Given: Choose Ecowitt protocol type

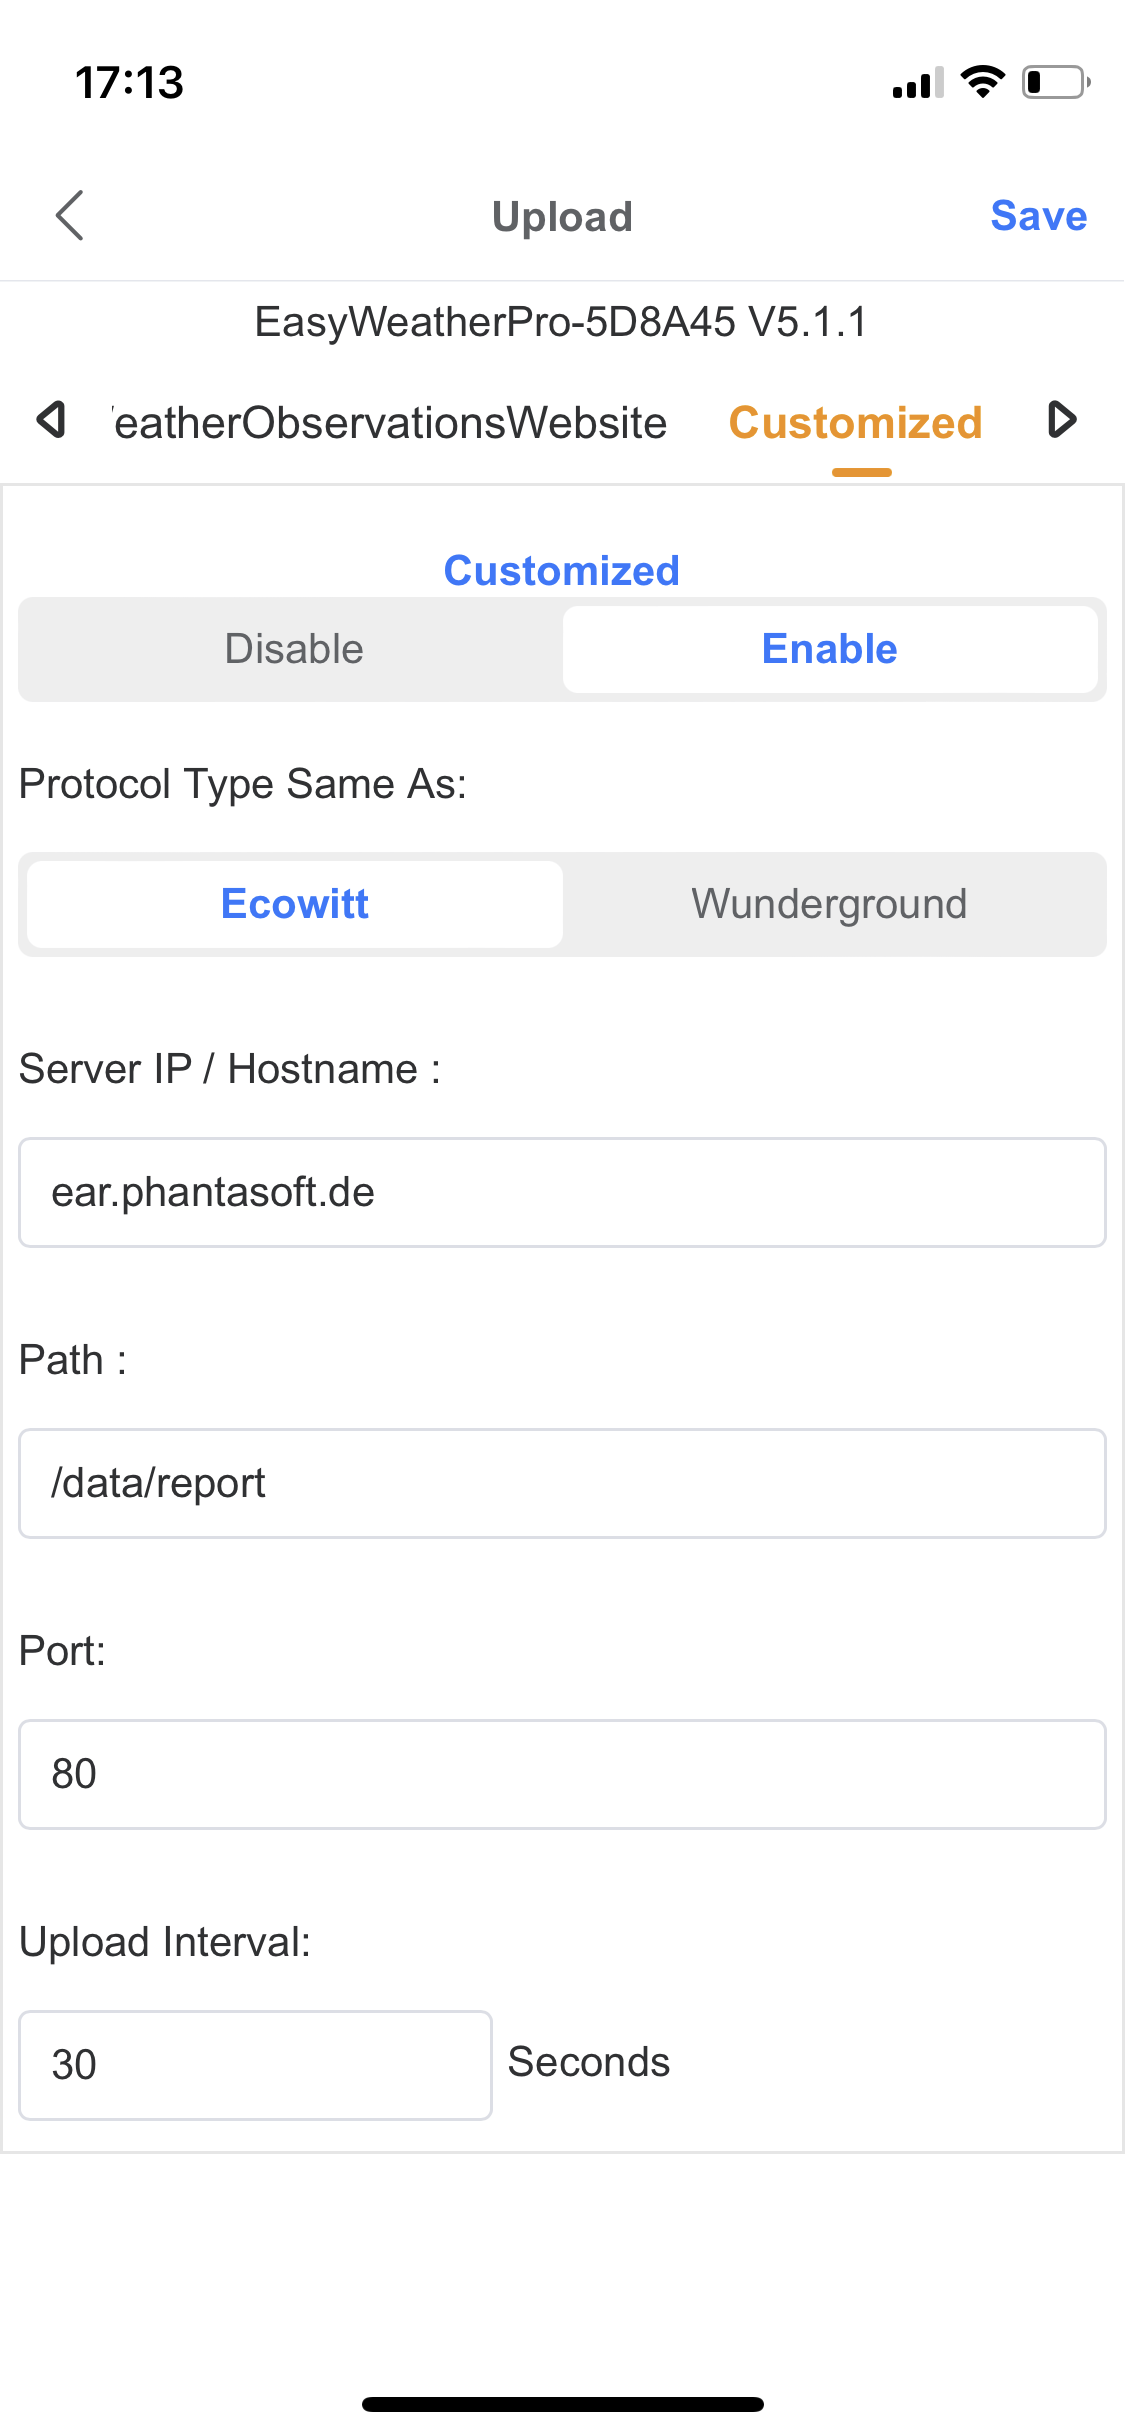Looking at the screenshot, I should (295, 904).
